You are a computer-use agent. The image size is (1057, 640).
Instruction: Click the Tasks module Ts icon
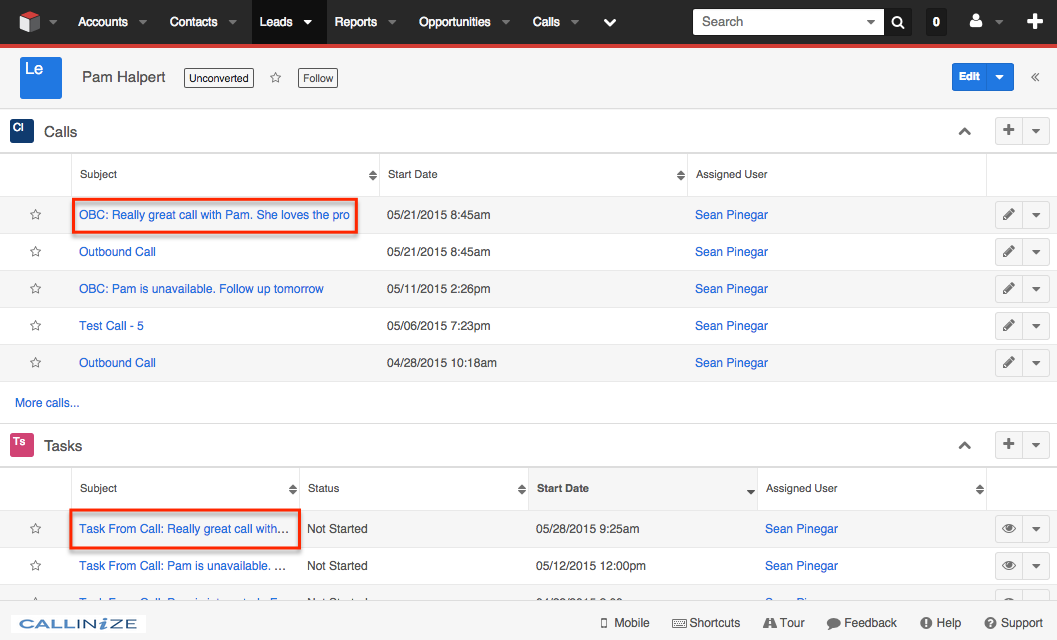22,445
